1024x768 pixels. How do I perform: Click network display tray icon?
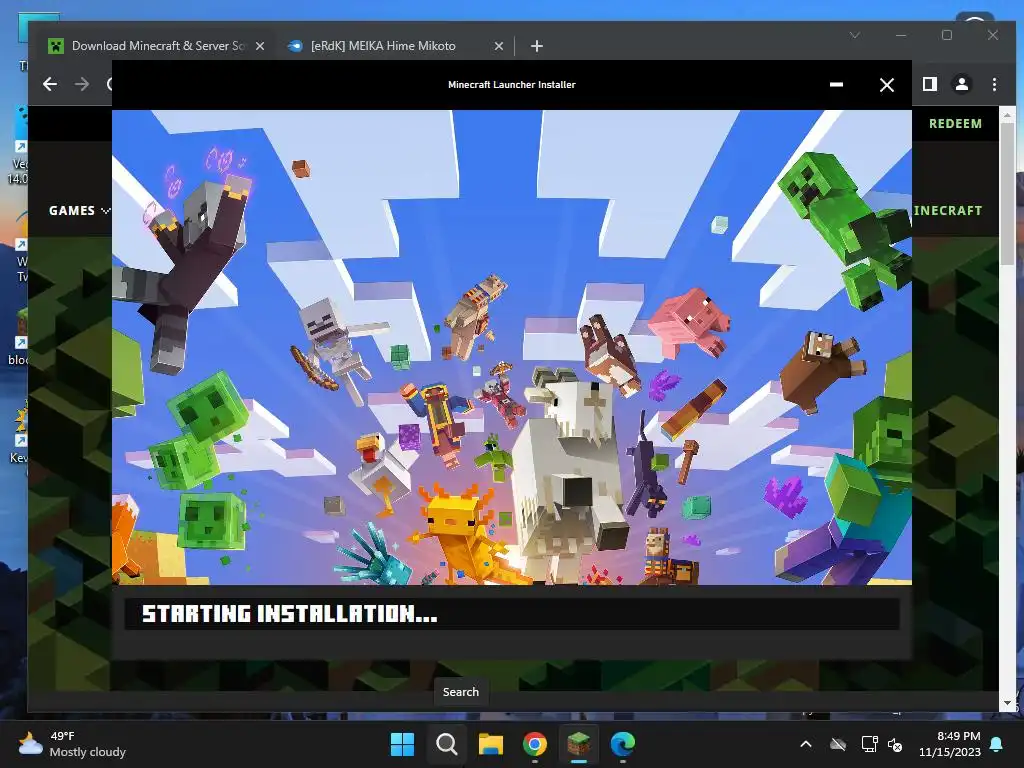[869, 744]
